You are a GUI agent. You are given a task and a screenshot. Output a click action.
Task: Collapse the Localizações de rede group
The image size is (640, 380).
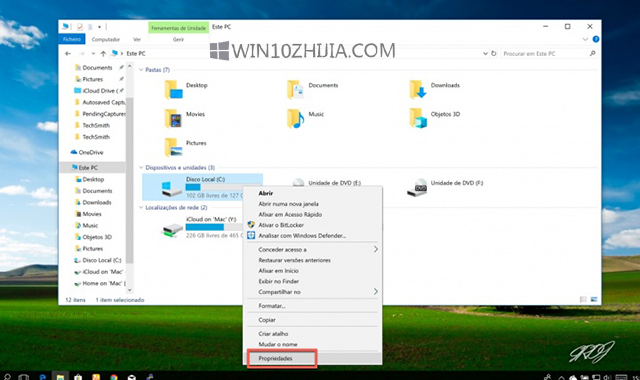point(141,207)
